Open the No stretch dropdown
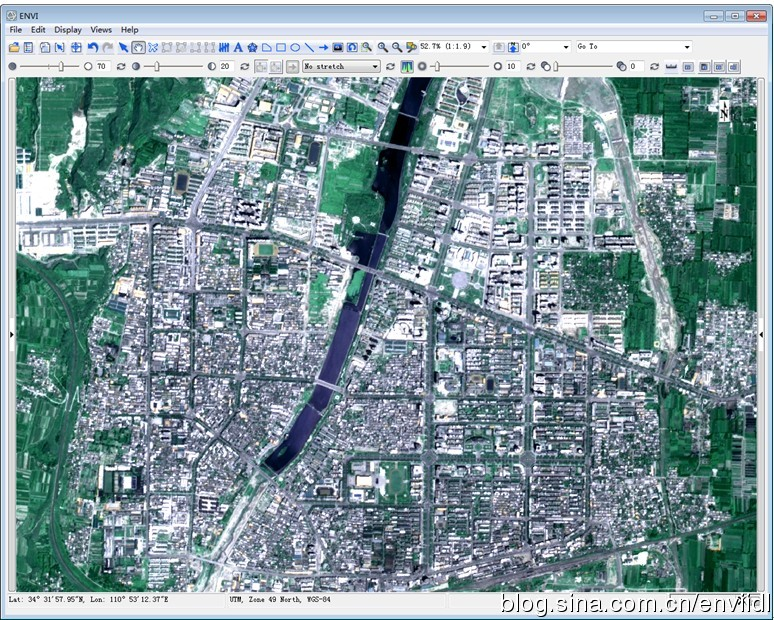This screenshot has width=774, height=620. 376,66
